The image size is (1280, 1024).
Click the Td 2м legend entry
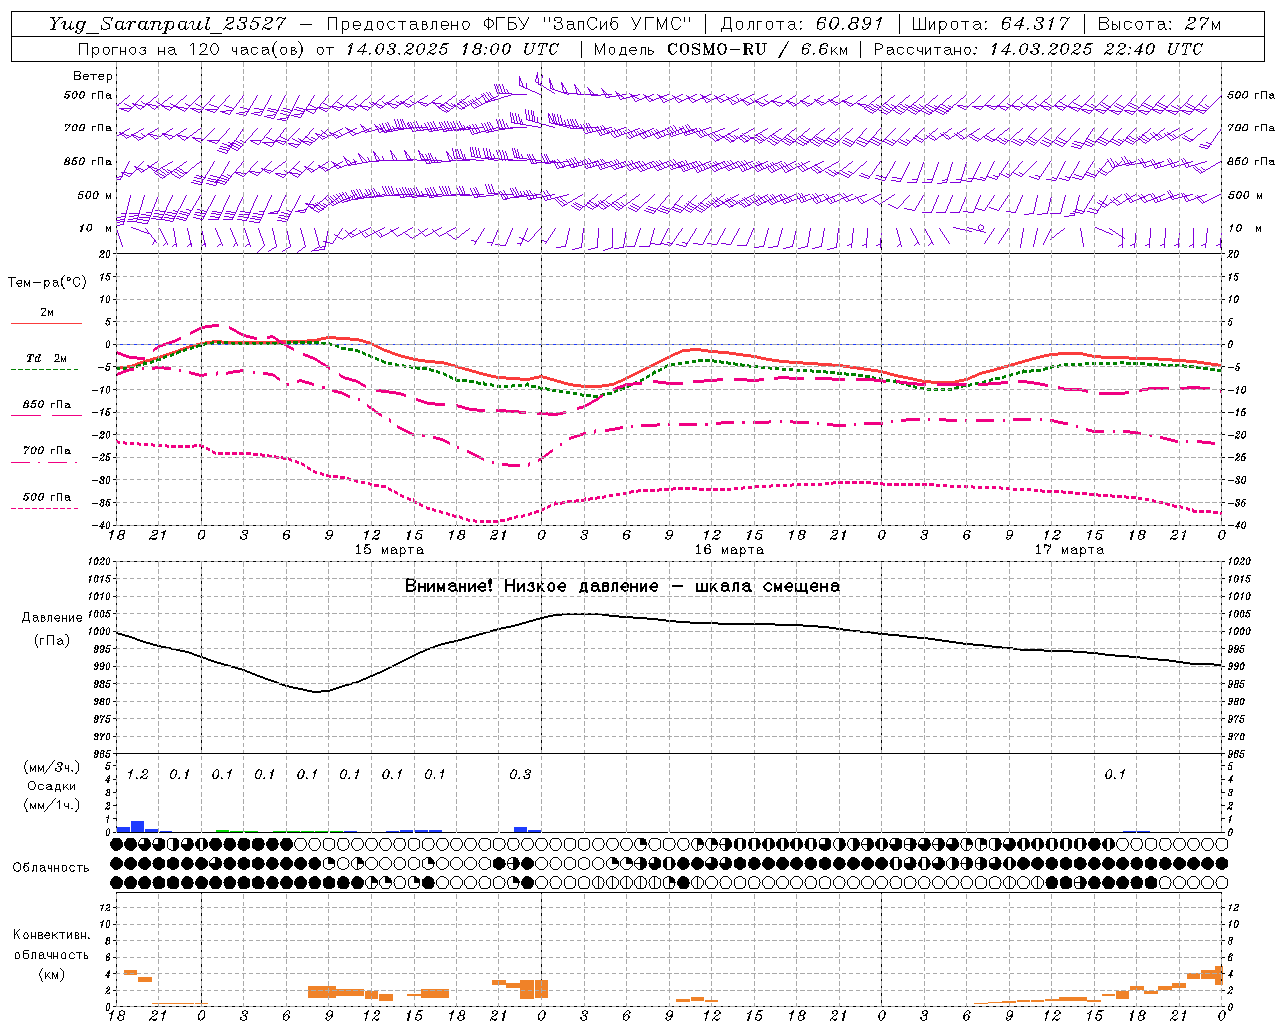pyautogui.click(x=47, y=358)
